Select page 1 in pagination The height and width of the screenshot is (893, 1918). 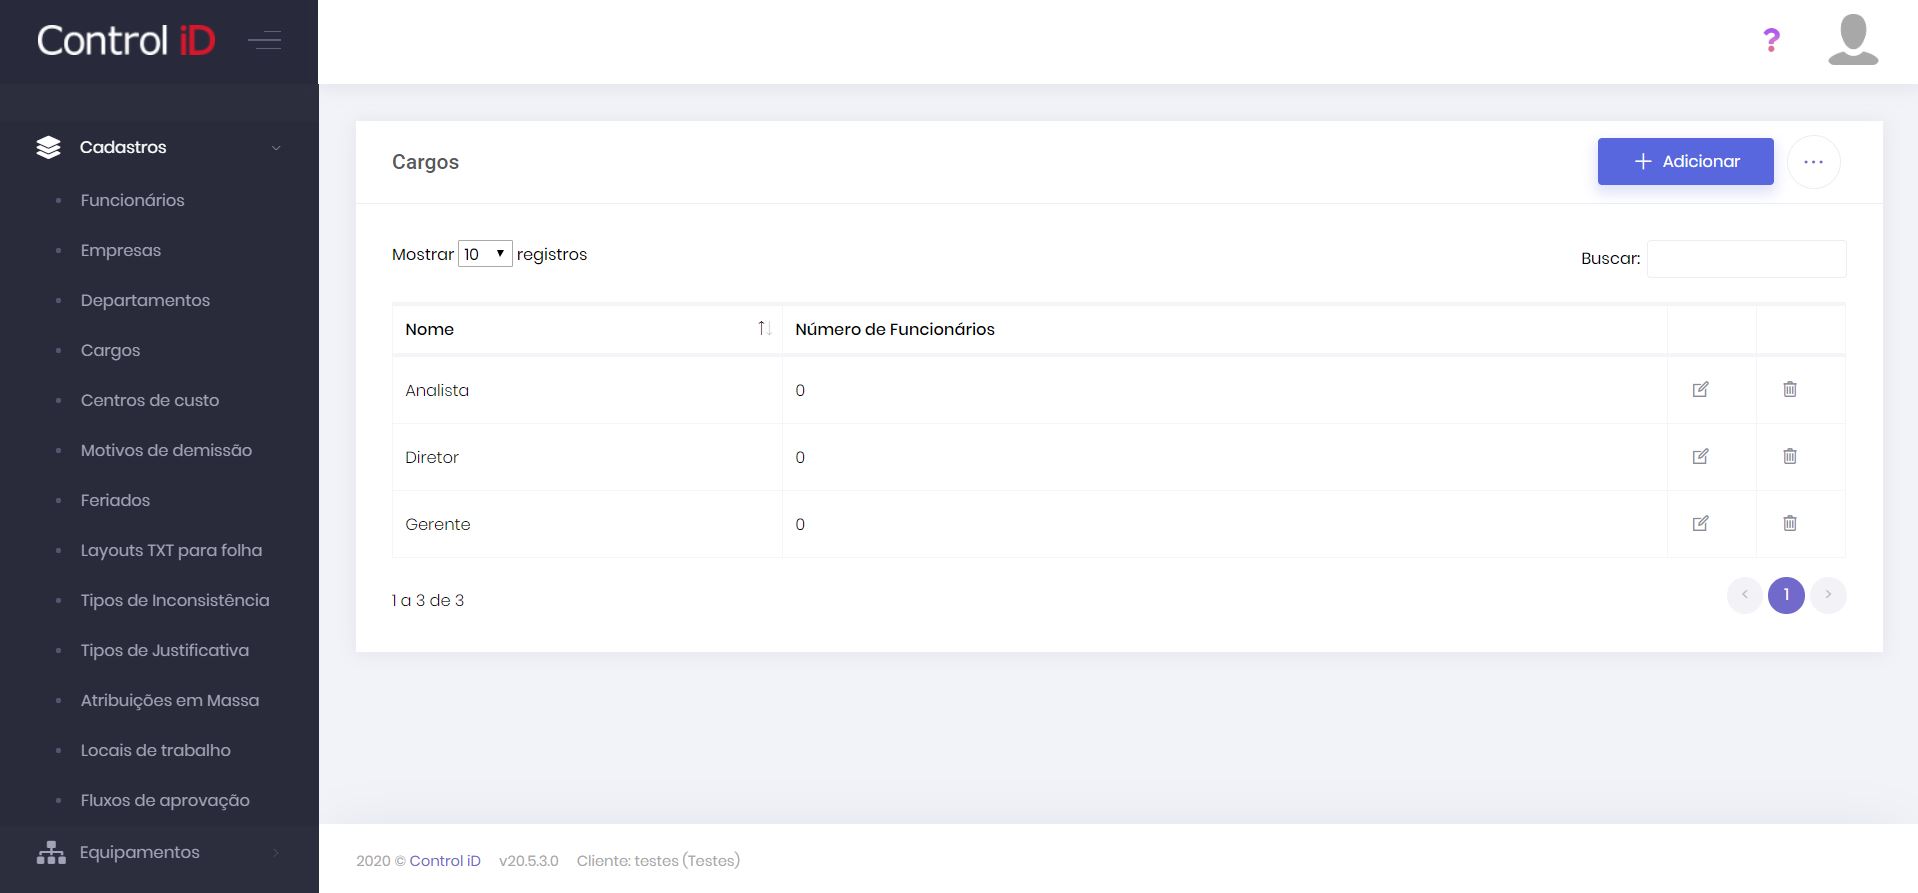[x=1786, y=595]
